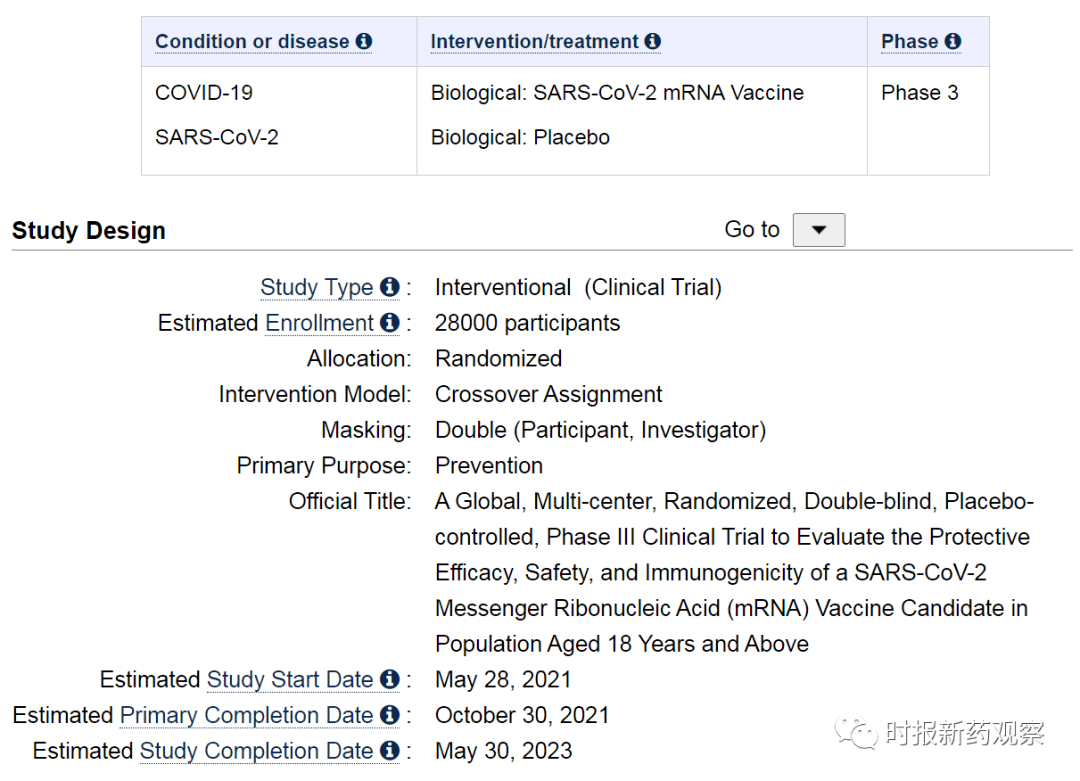Open the Study Completion Date link
Image resolution: width=1080 pixels, height=781 pixels.
tap(256, 751)
